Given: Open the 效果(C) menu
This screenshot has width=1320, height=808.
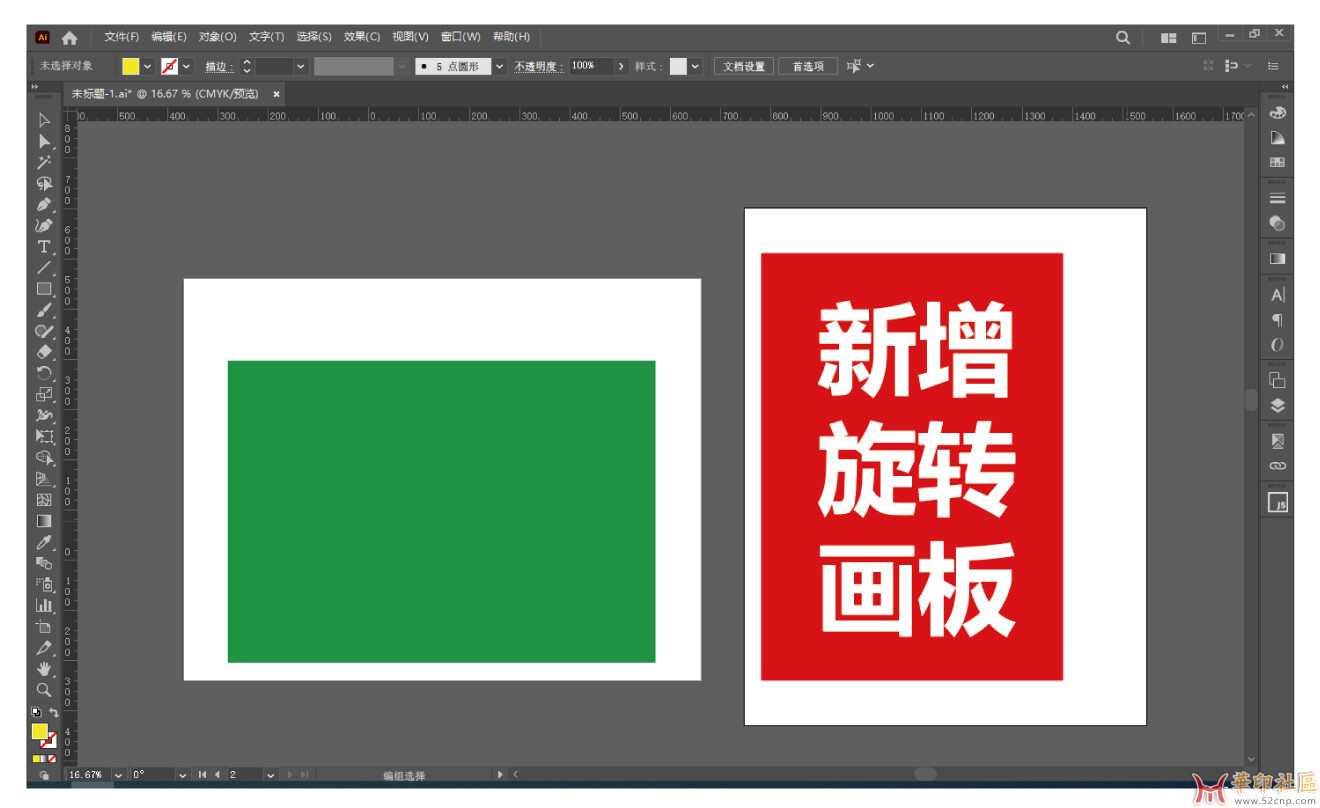Looking at the screenshot, I should [361, 37].
